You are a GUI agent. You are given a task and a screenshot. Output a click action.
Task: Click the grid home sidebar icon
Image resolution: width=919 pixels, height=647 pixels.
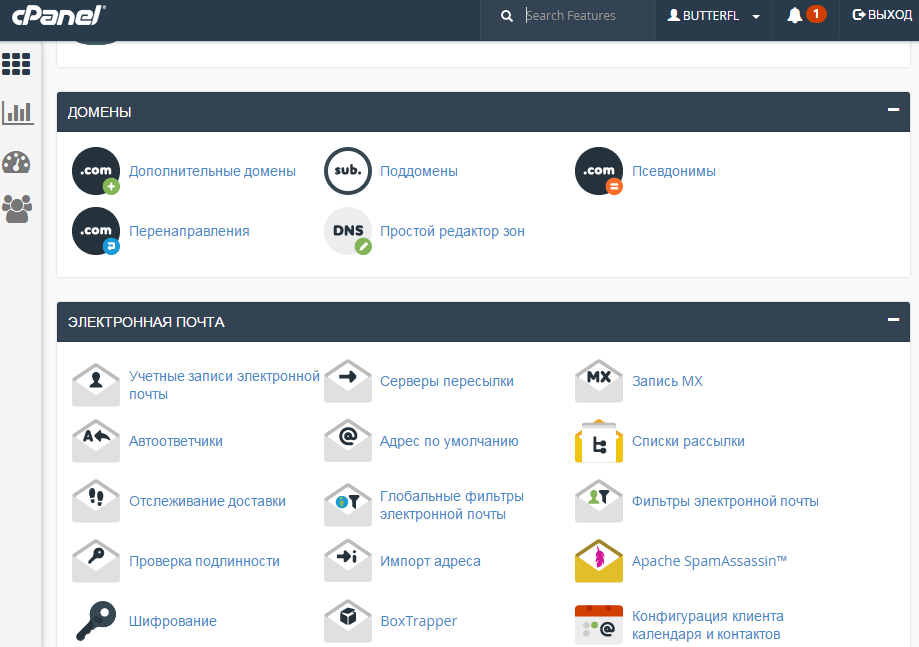[17, 64]
